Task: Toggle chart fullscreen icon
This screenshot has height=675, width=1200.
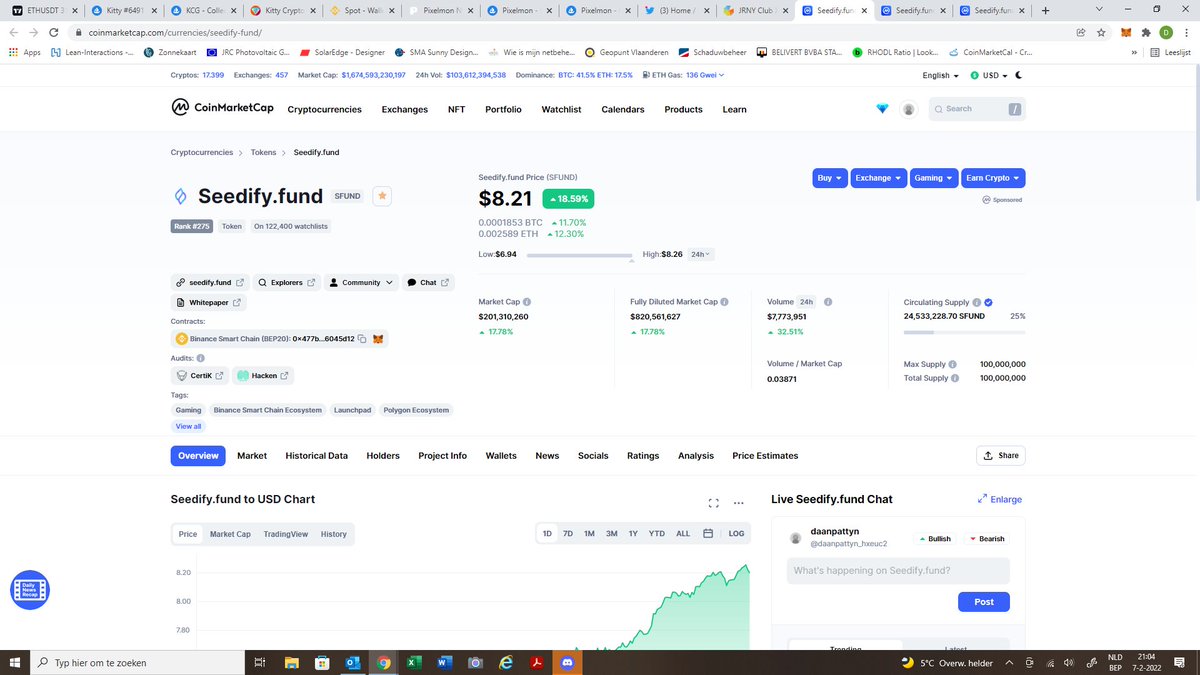Action: [713, 503]
